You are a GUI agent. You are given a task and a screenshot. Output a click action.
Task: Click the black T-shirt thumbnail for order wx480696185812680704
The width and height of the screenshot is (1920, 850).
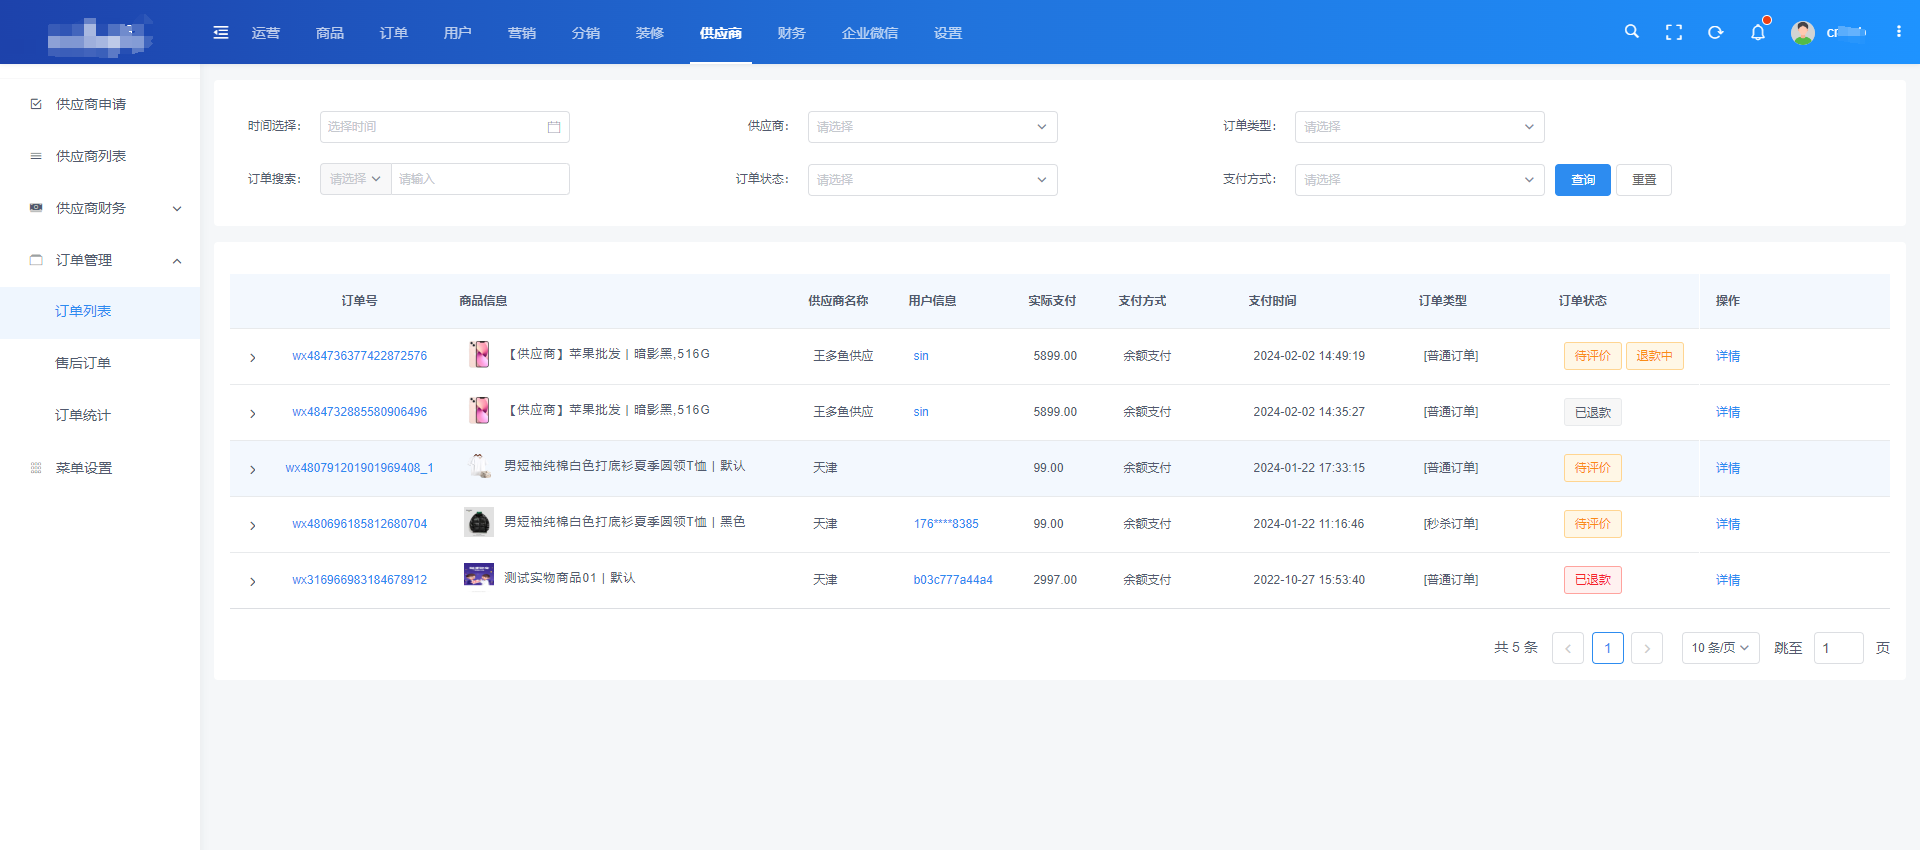pos(479,522)
